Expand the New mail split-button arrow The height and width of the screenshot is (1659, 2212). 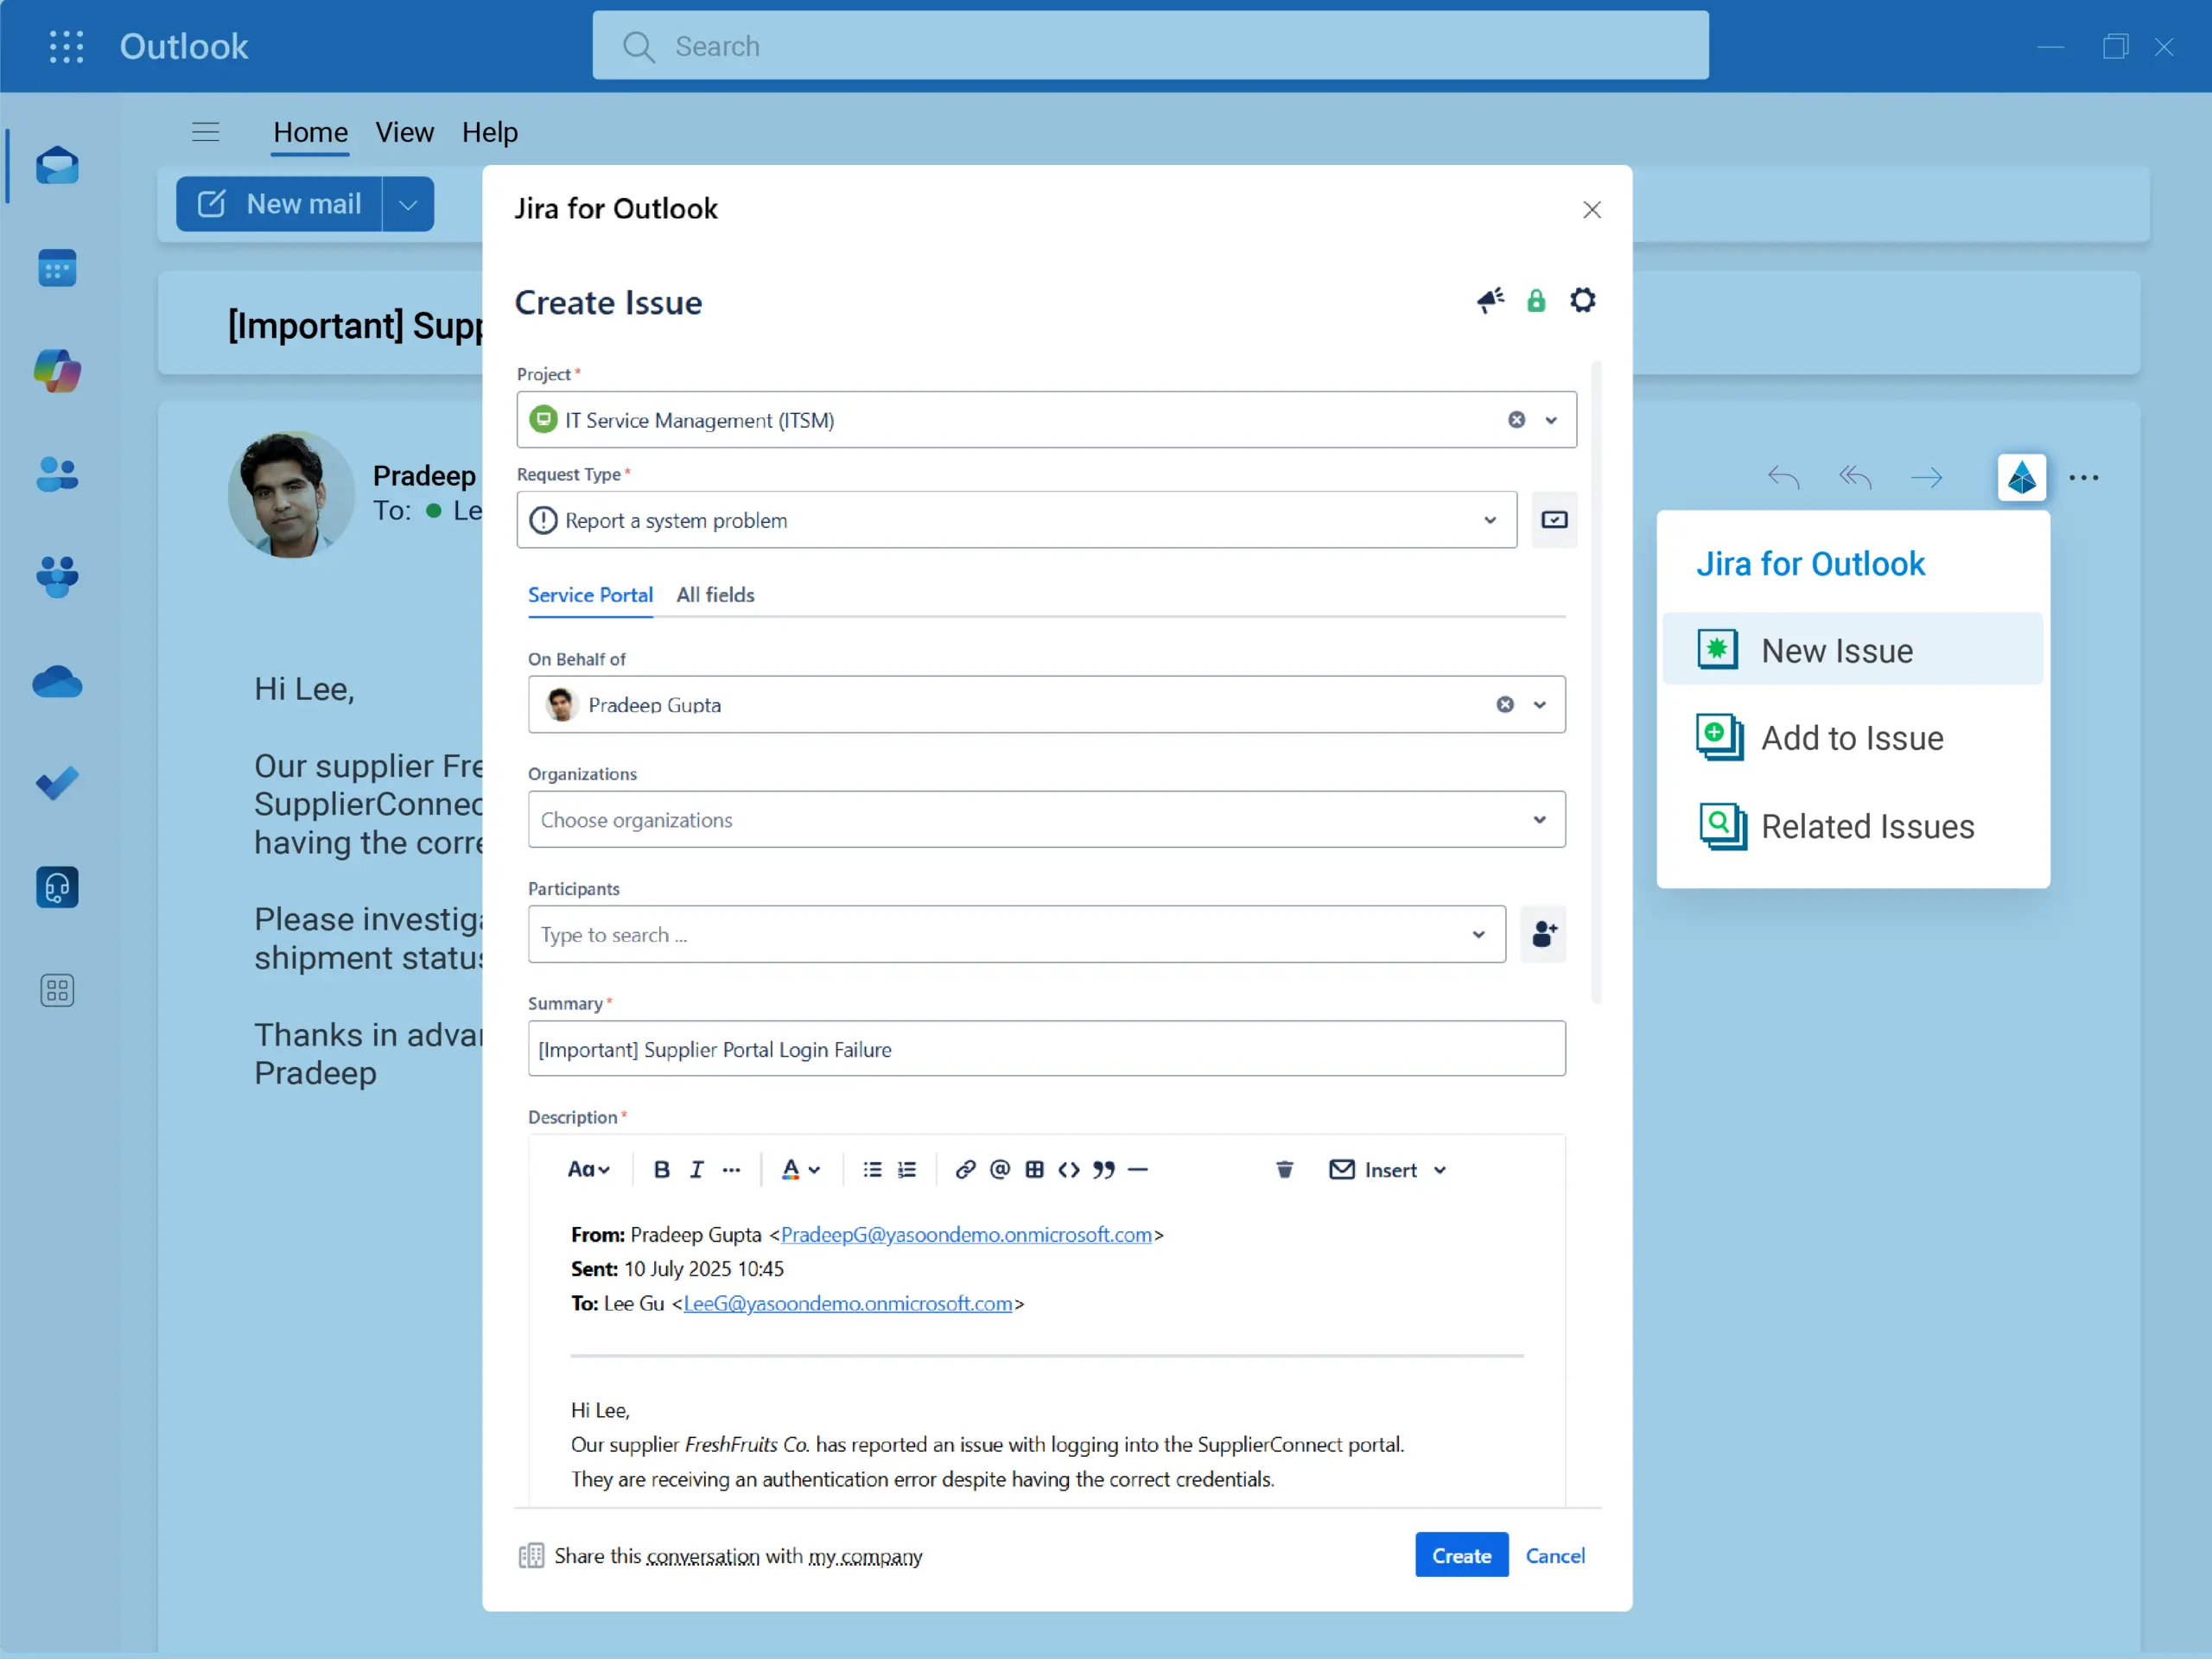tap(408, 204)
